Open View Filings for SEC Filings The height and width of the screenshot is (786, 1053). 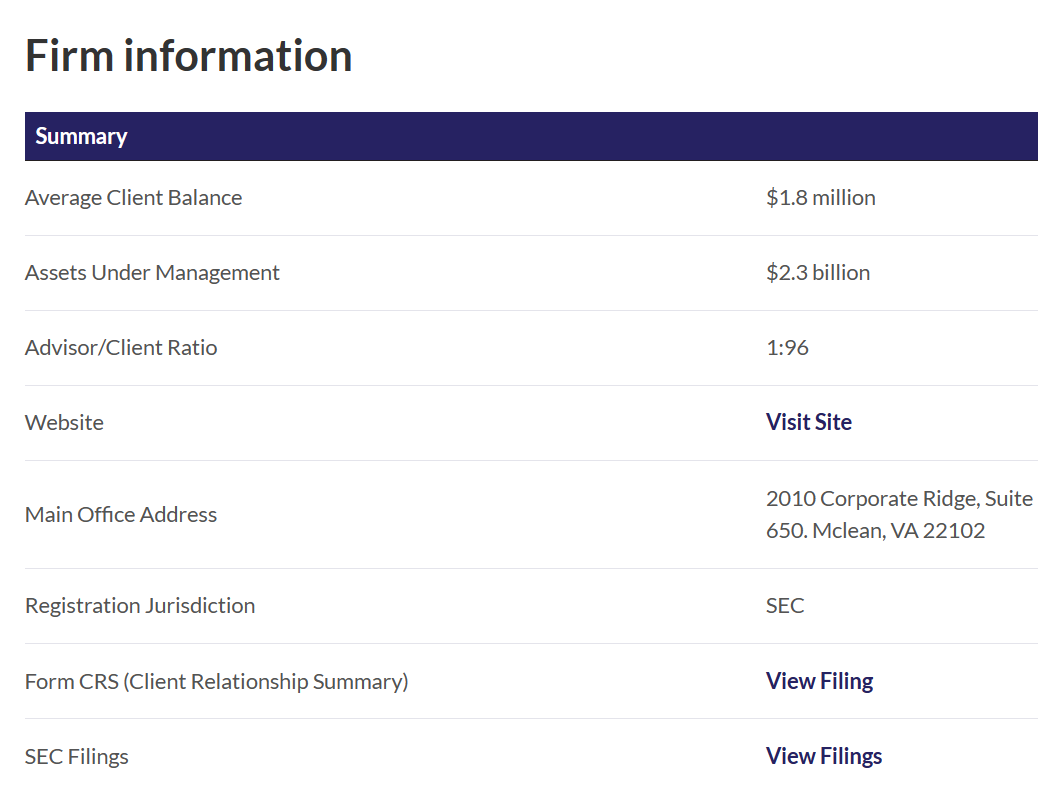pyautogui.click(x=823, y=756)
